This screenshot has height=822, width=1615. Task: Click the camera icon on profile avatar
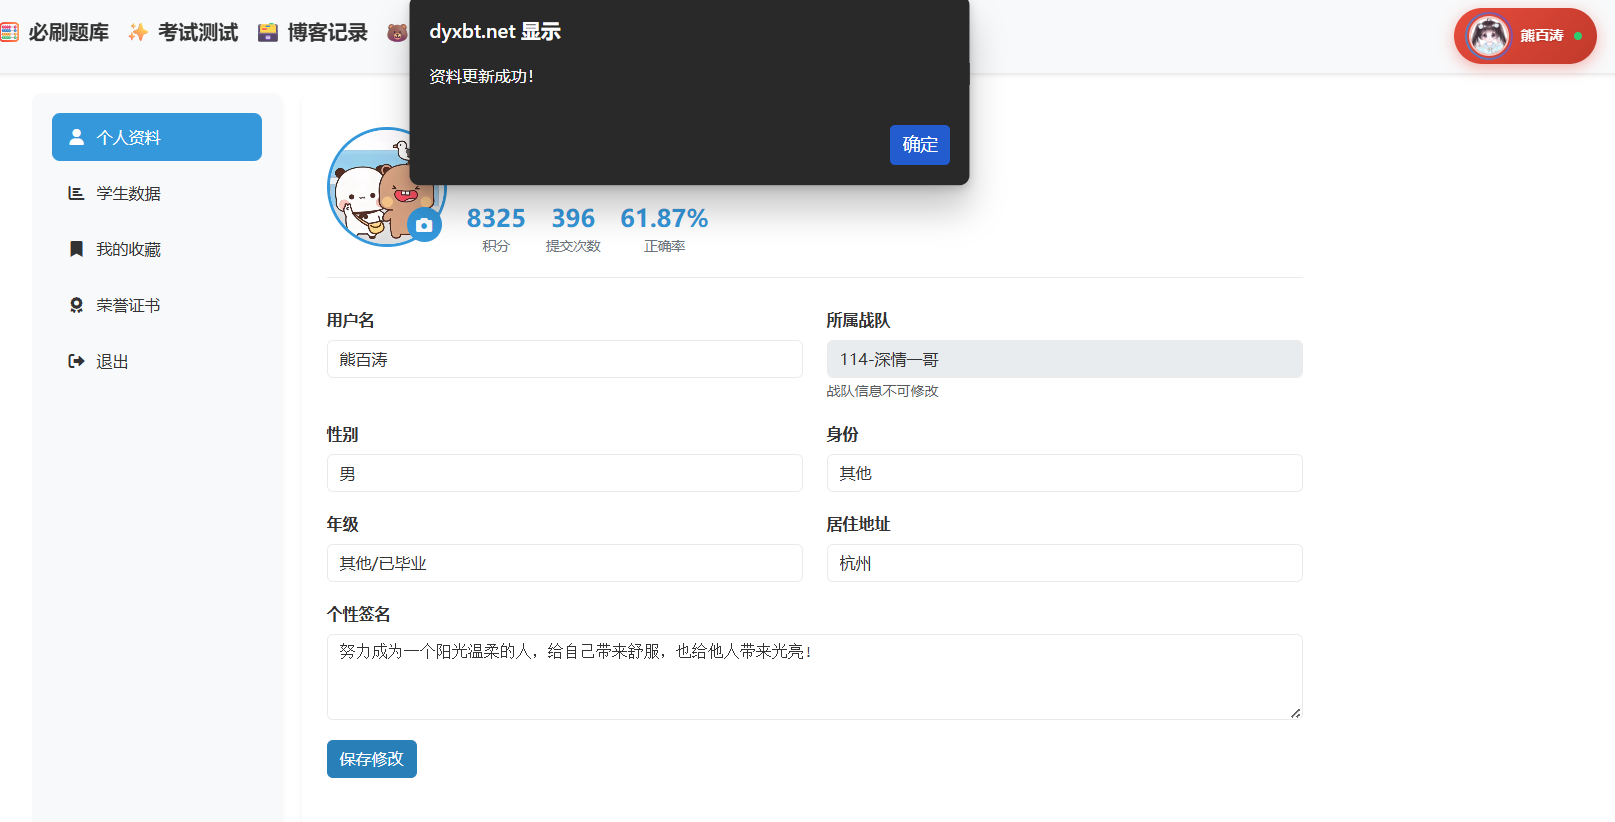424,225
